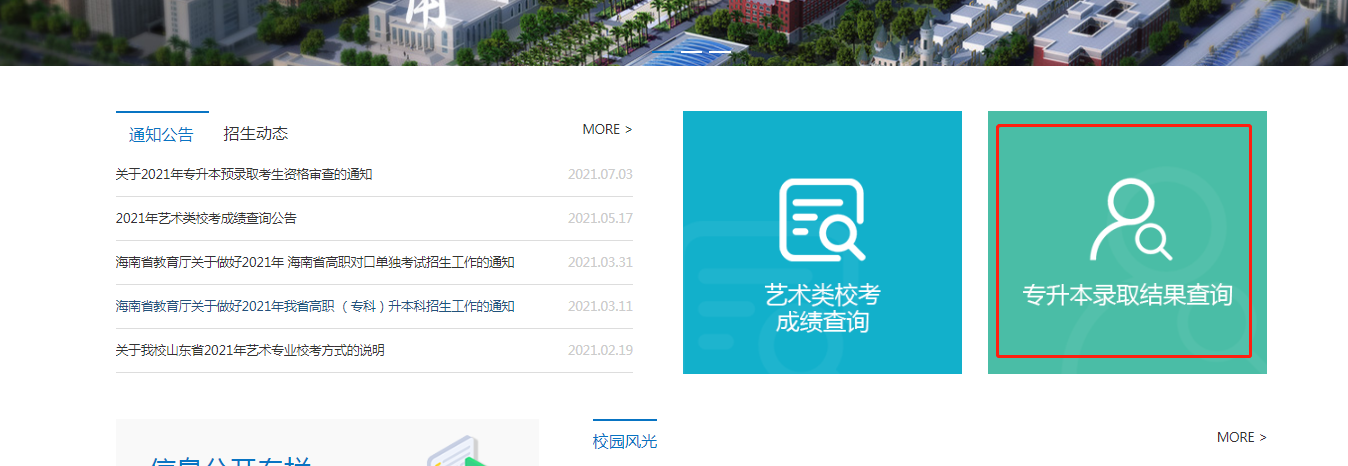Click the art exam score search icon
Screen dimensions: 1348x466
821,220
